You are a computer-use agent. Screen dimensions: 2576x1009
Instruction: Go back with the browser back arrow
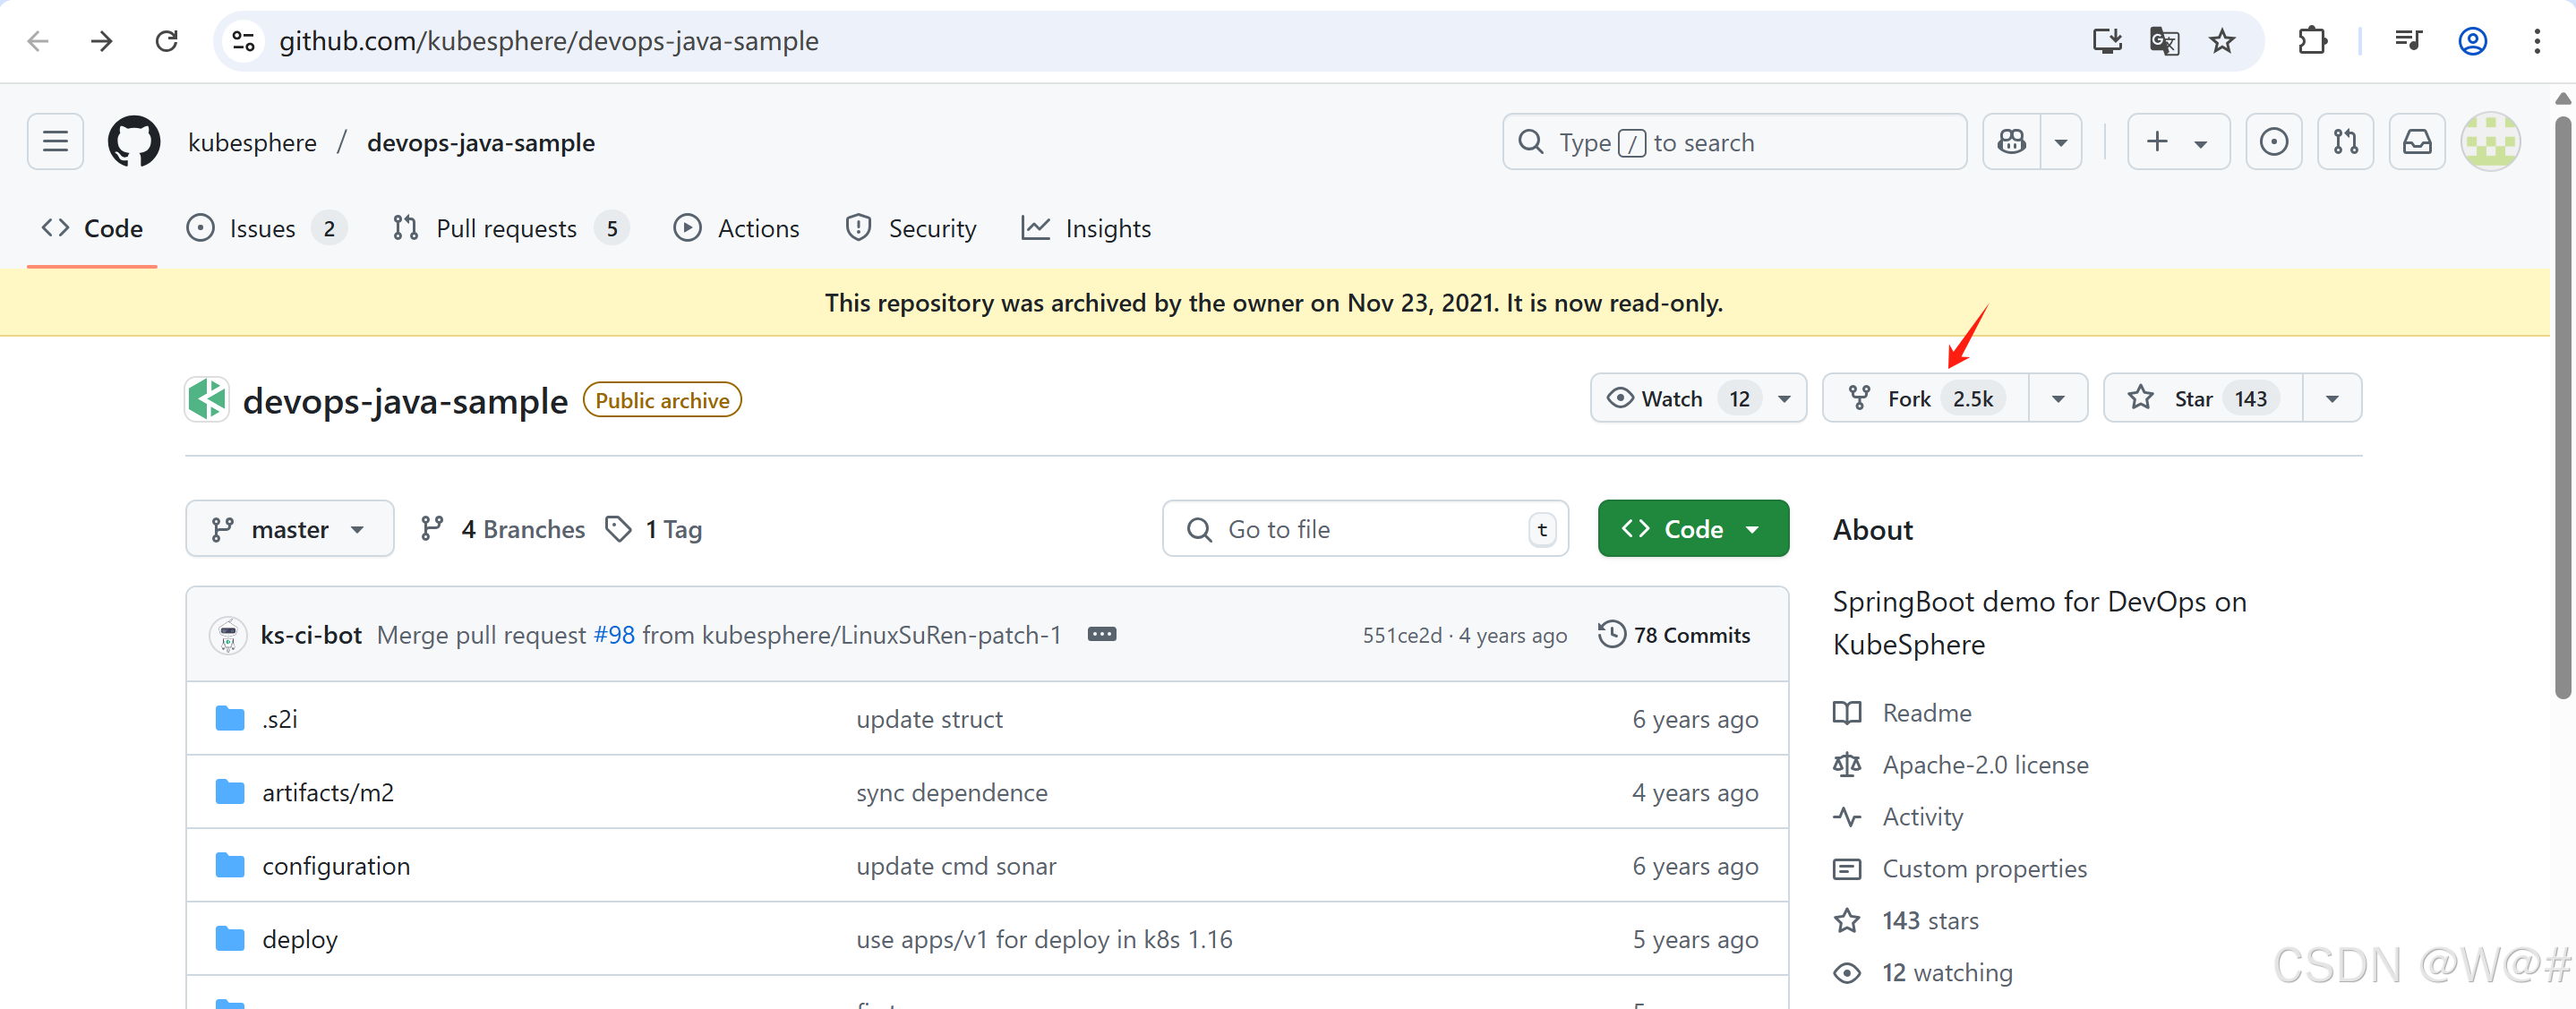38,41
